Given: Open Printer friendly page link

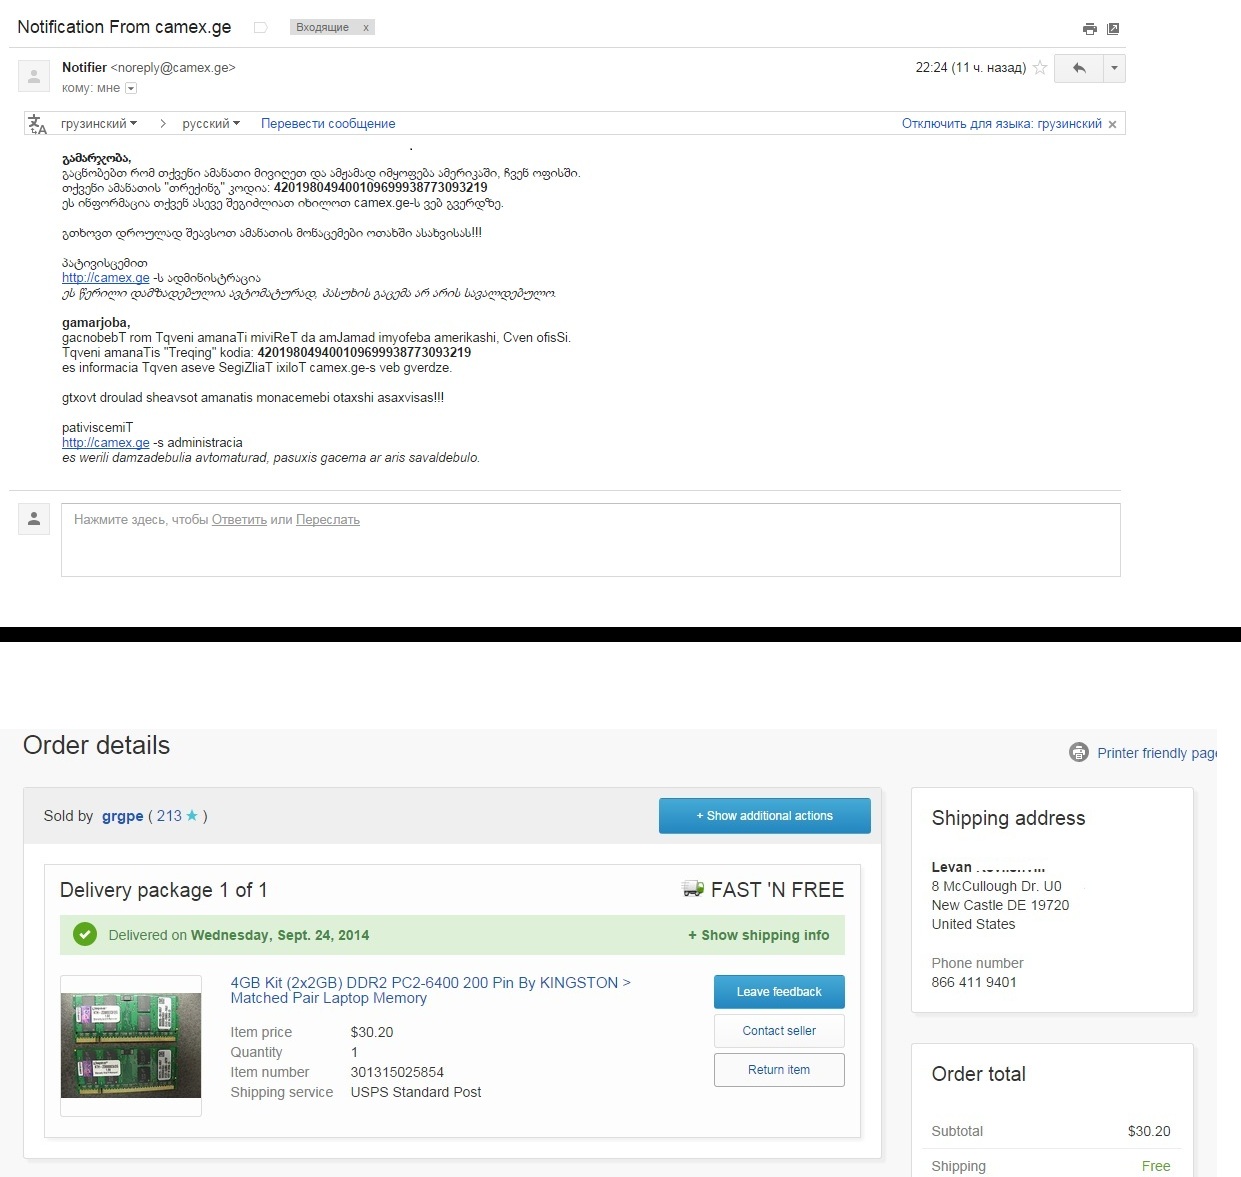Looking at the screenshot, I should (x=1157, y=753).
